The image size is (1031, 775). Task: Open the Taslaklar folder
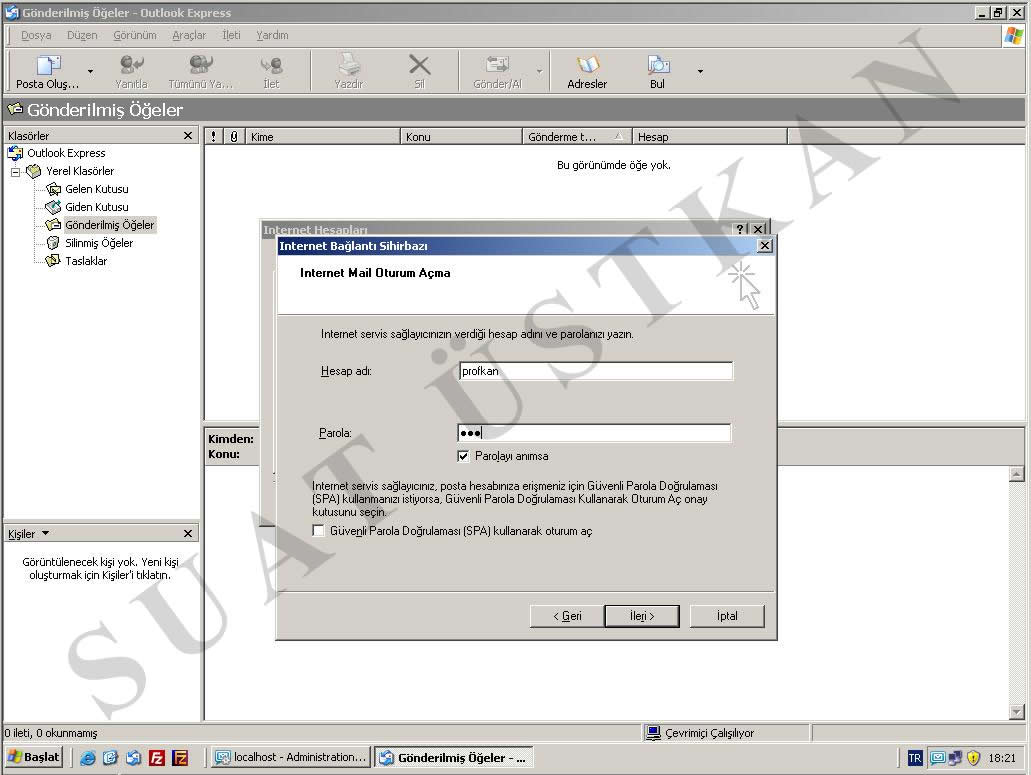pyautogui.click(x=85, y=261)
